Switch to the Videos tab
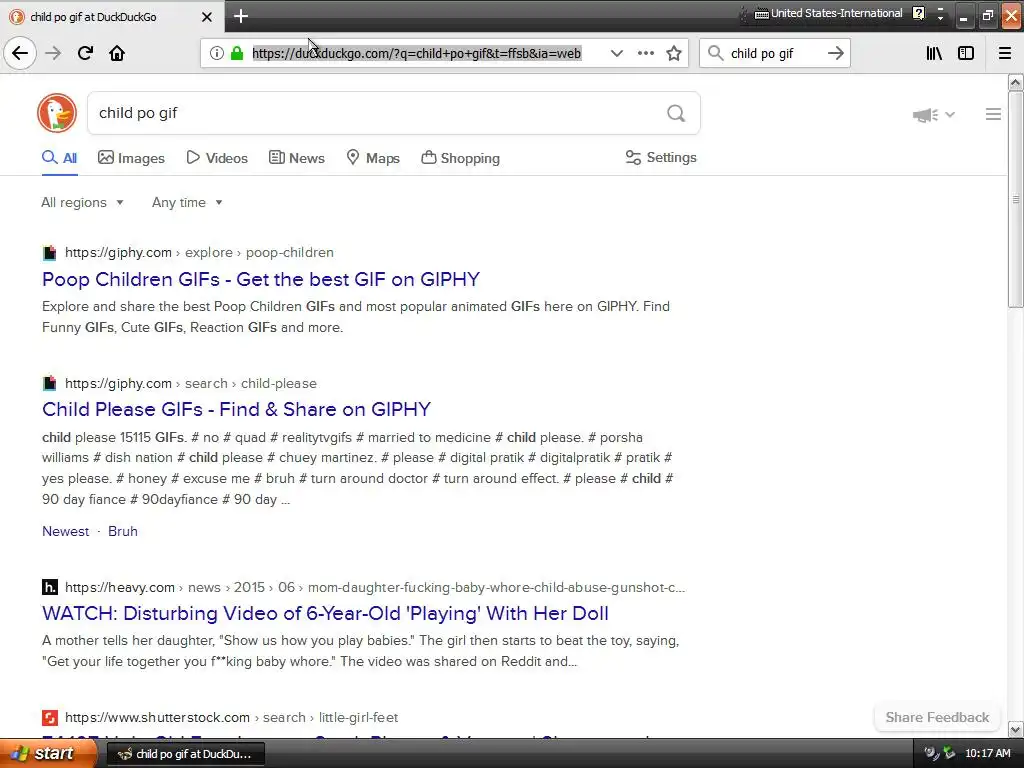The width and height of the screenshot is (1024, 768). [x=217, y=158]
